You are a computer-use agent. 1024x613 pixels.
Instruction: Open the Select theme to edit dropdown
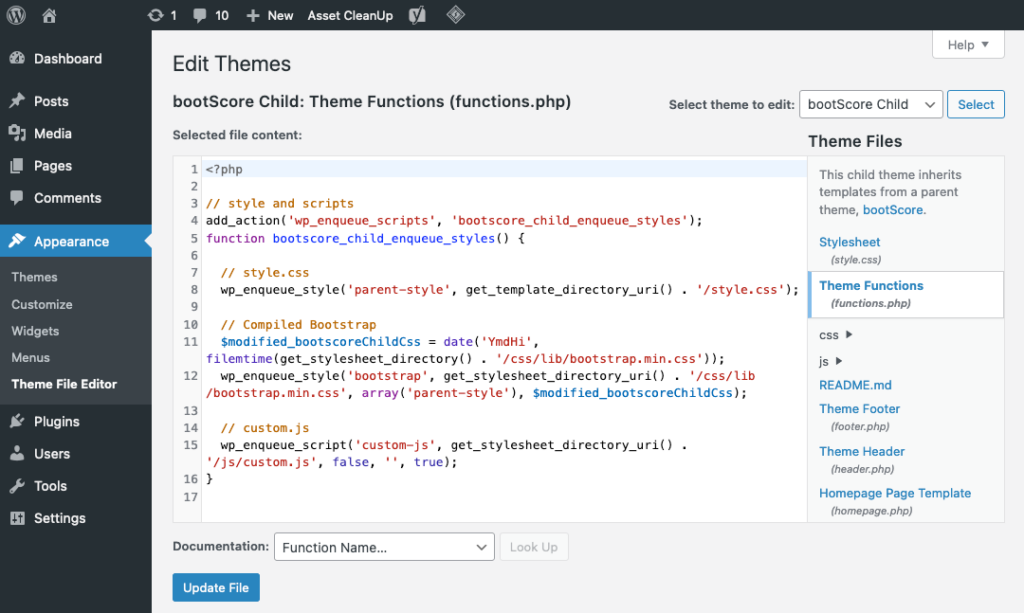(x=870, y=104)
